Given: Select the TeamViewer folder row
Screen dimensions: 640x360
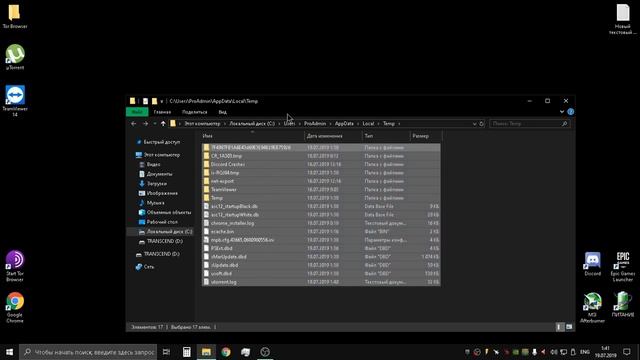Looking at the screenshot, I should tap(321, 189).
